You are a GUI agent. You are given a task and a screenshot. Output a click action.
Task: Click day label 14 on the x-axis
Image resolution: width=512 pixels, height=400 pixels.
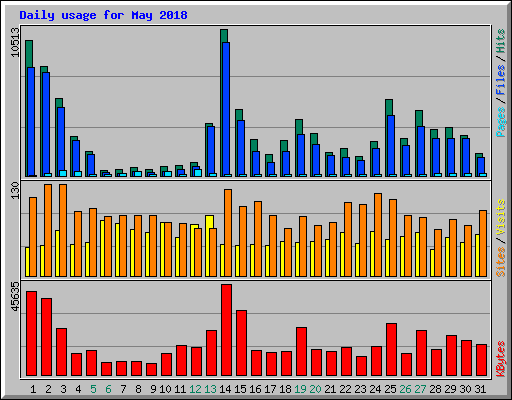point(225,389)
